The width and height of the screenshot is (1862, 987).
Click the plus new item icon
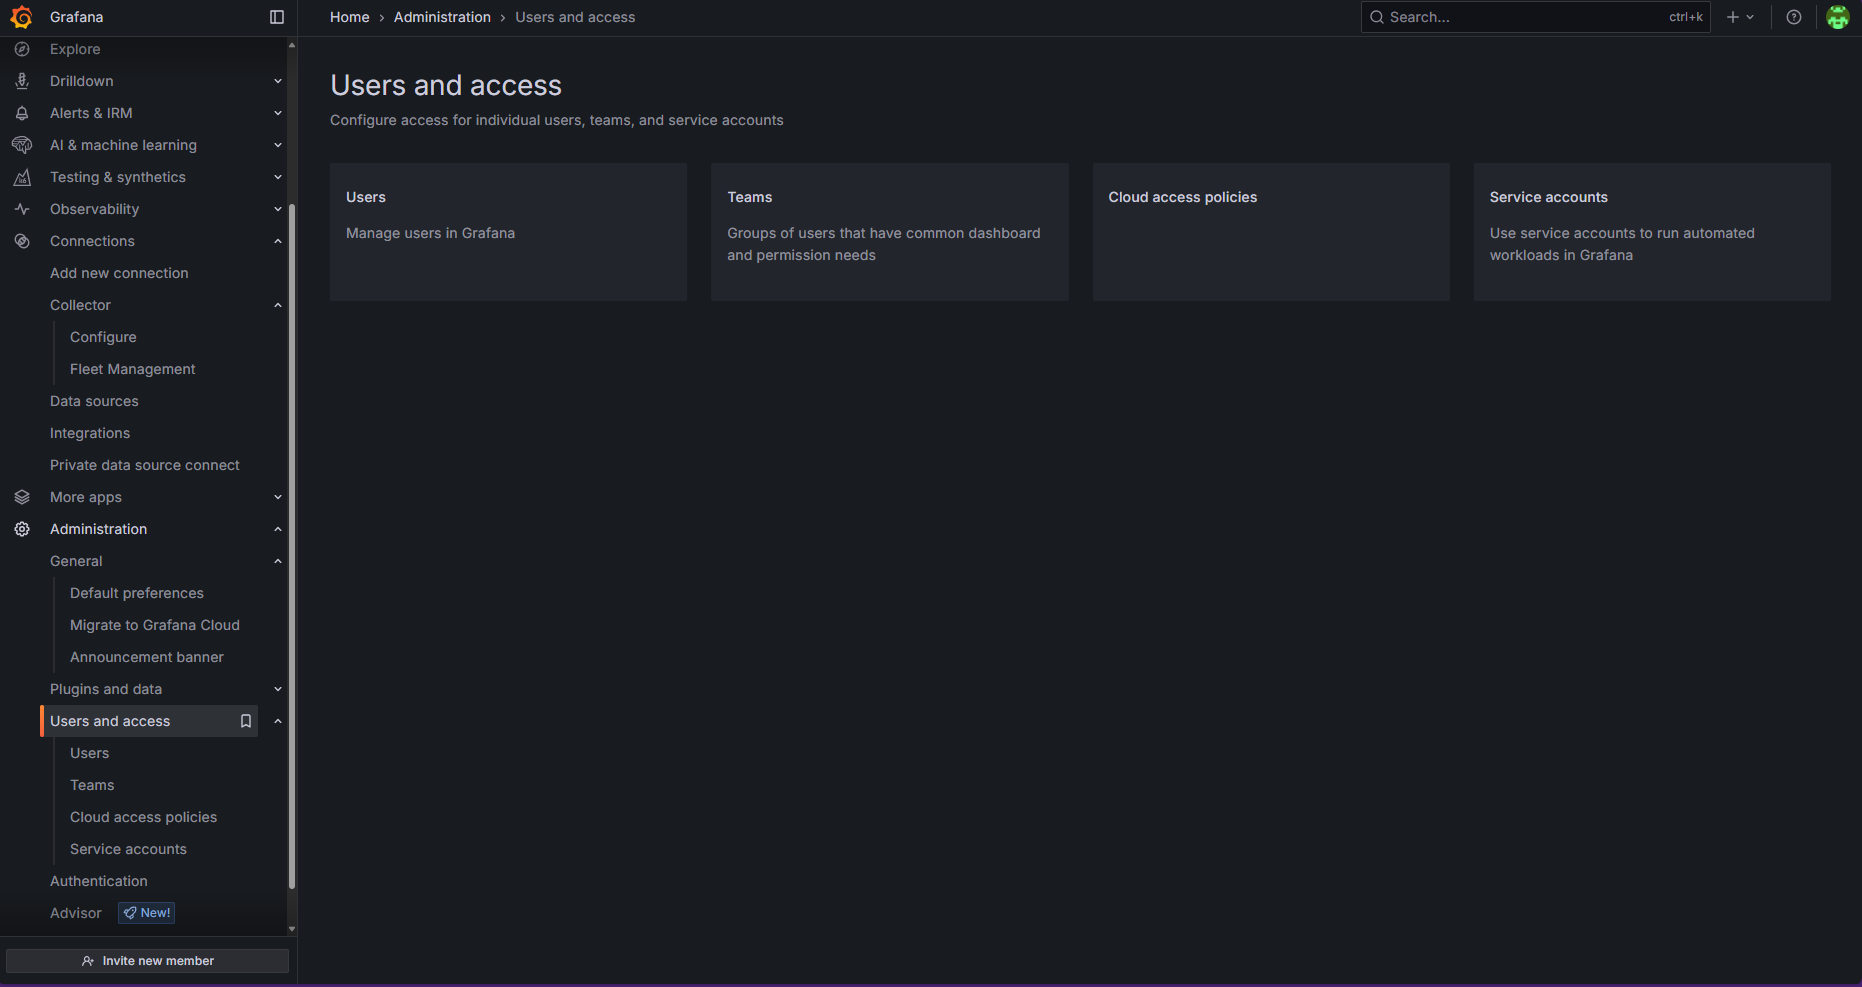pos(1733,17)
